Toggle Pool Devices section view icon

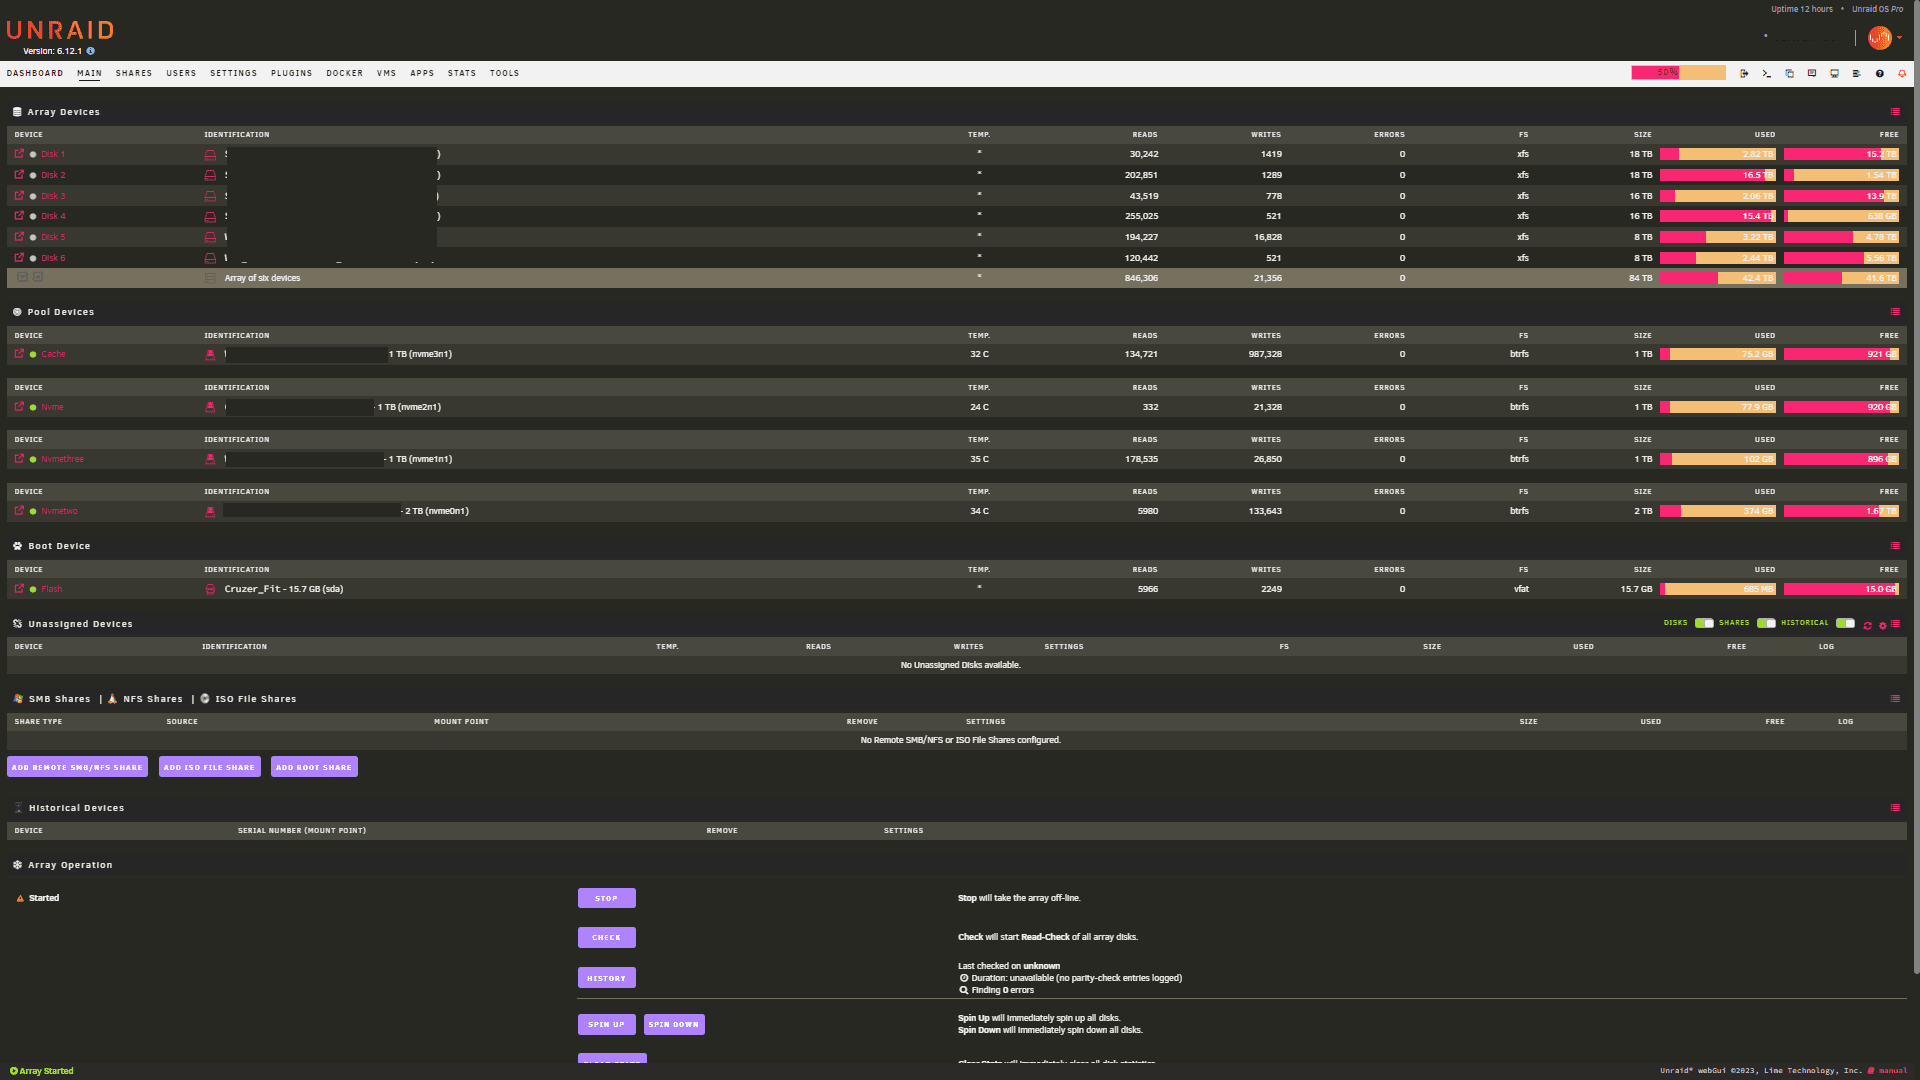[x=1895, y=312]
